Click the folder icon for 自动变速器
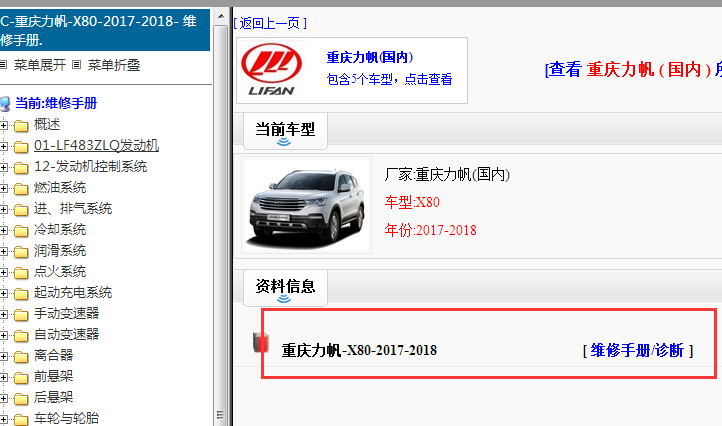Viewport: 722px width, 426px height. click(21, 336)
